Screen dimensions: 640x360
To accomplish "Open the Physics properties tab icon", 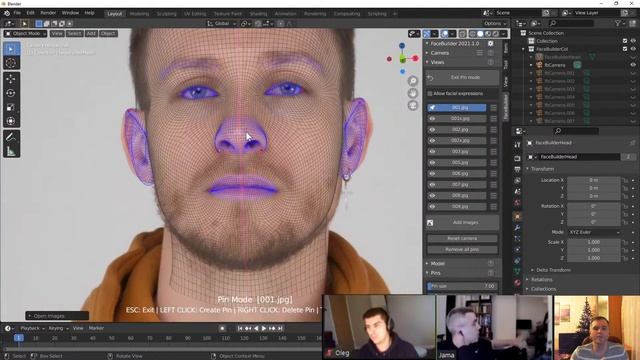I will coord(517,249).
